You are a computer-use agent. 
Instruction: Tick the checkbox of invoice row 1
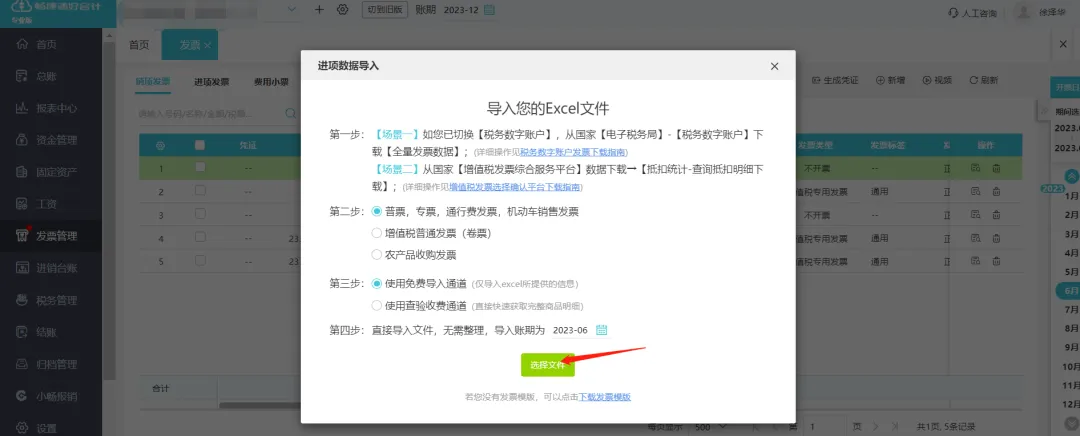click(200, 167)
